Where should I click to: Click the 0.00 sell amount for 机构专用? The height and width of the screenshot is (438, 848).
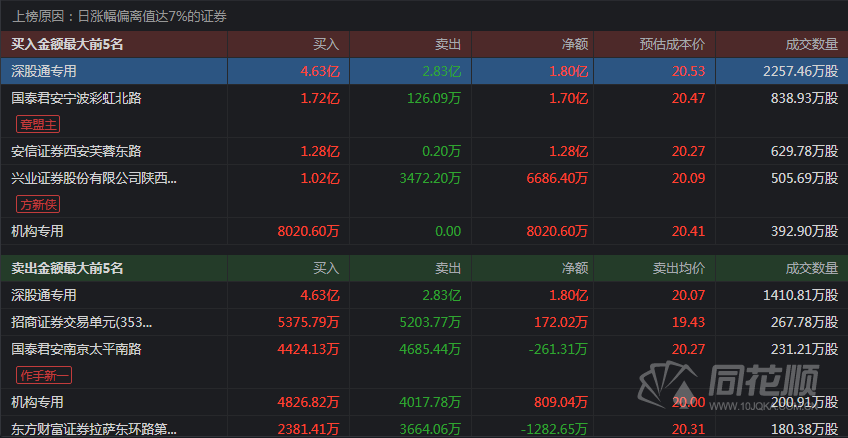point(448,231)
